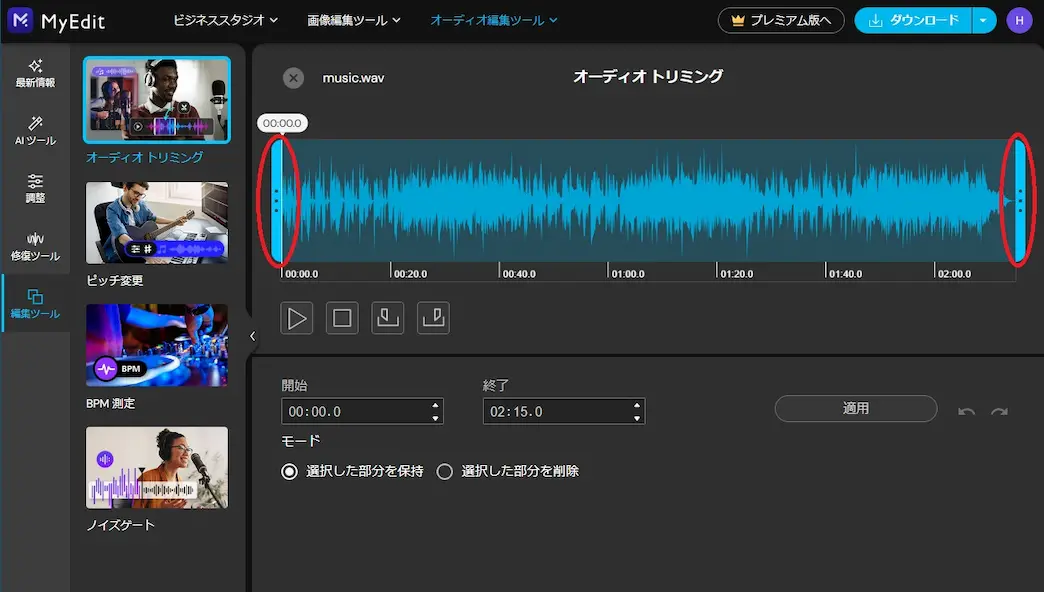1044x592 pixels.
Task: Click the set start marker icon
Action: (387, 318)
